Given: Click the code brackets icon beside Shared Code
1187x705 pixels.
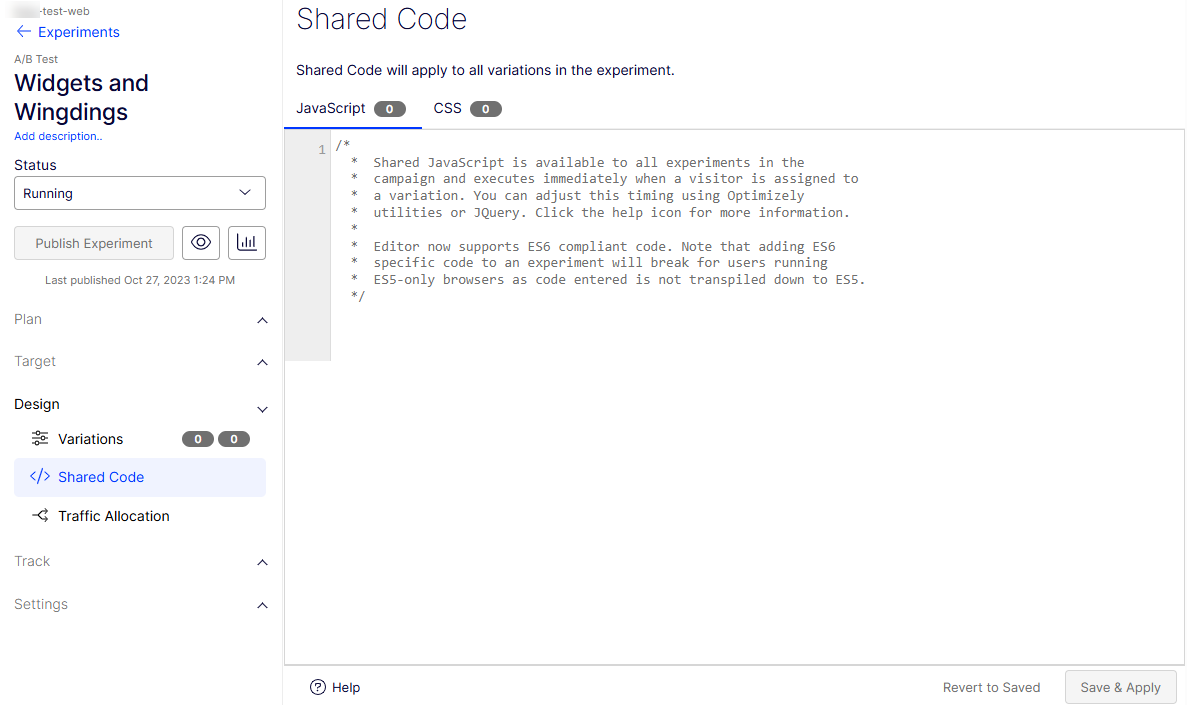Looking at the screenshot, I should point(39,477).
